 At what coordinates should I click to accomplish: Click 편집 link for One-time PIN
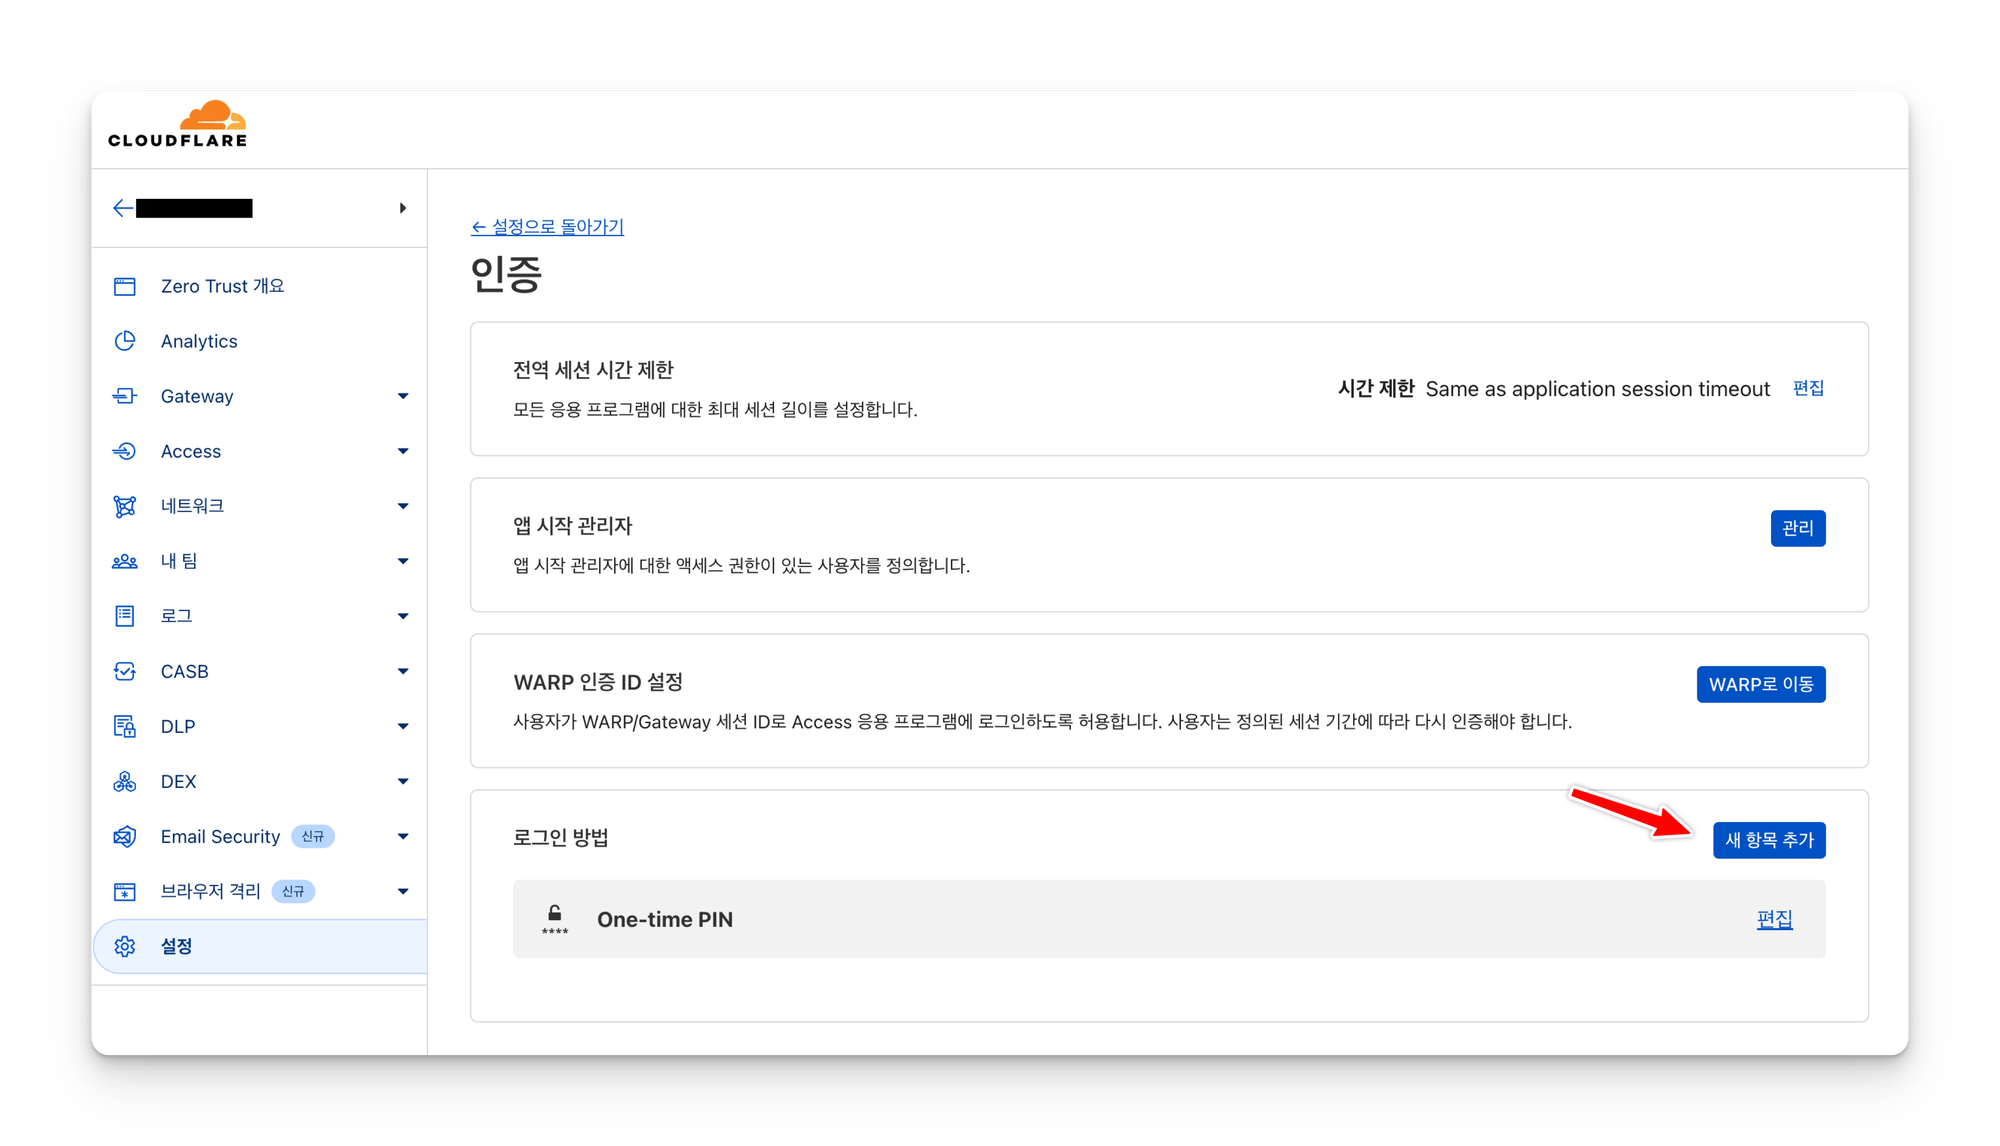[x=1774, y=919]
